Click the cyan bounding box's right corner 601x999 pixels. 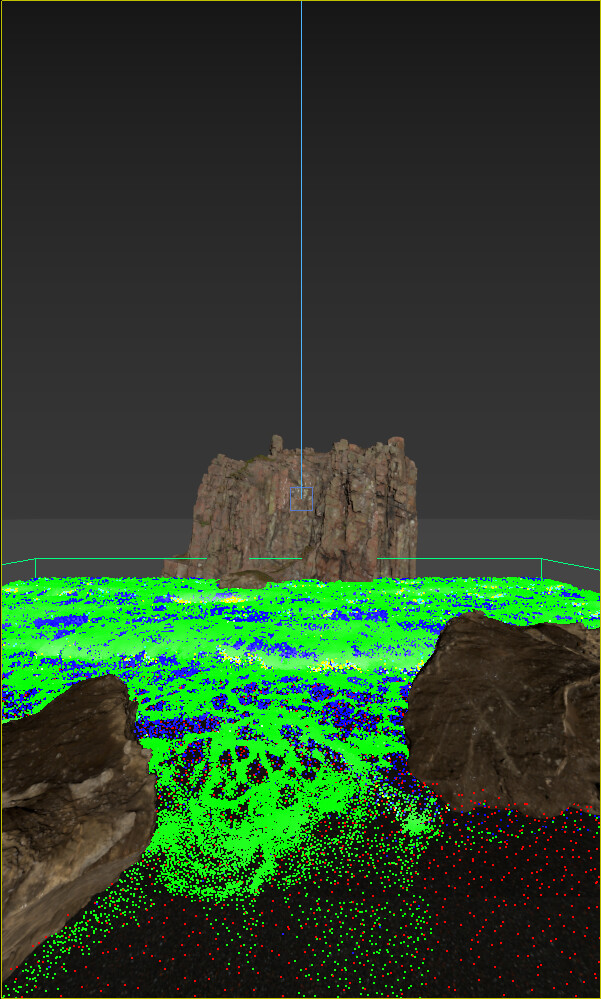(542, 559)
